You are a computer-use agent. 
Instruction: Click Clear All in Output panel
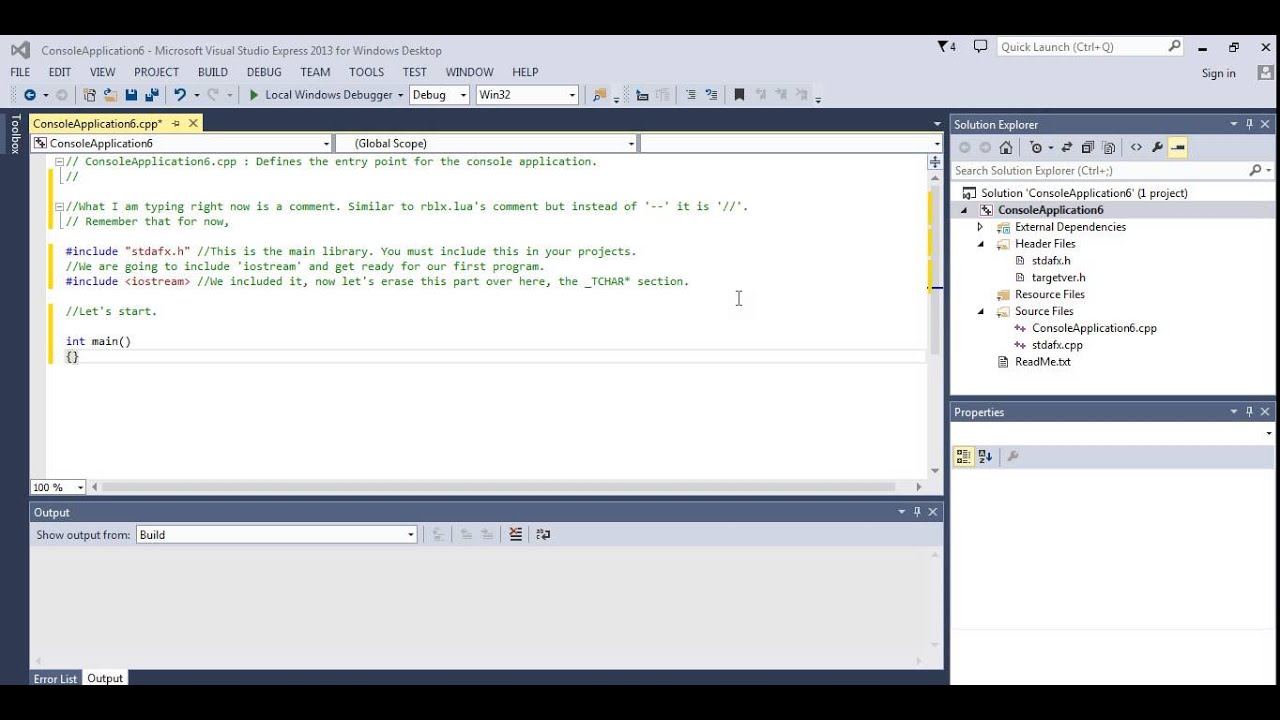tap(516, 535)
